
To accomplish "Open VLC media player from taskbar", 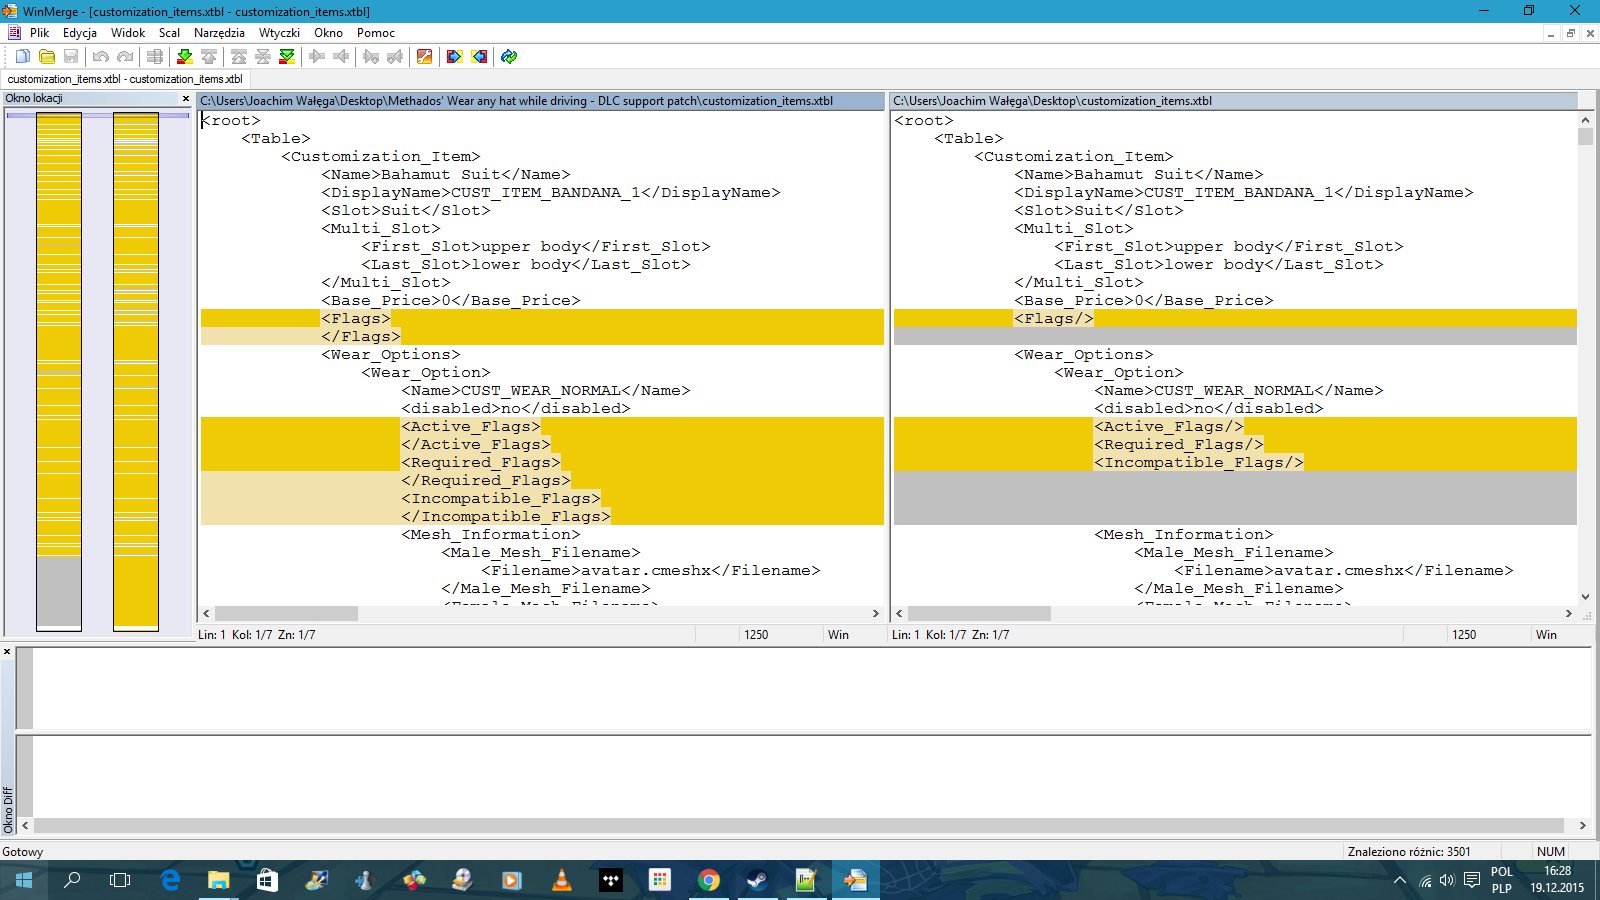I will click(x=562, y=880).
